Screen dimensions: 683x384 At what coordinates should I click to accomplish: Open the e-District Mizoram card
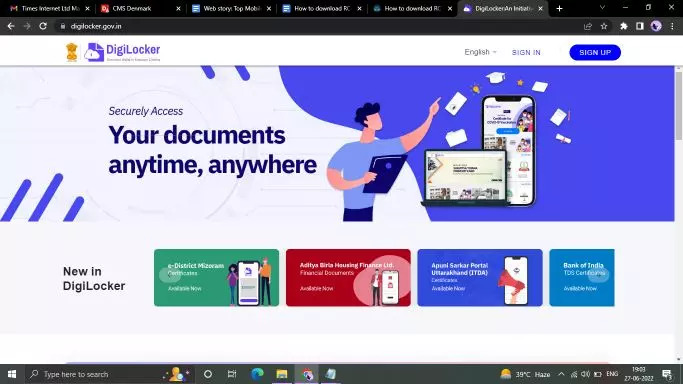(x=216, y=277)
